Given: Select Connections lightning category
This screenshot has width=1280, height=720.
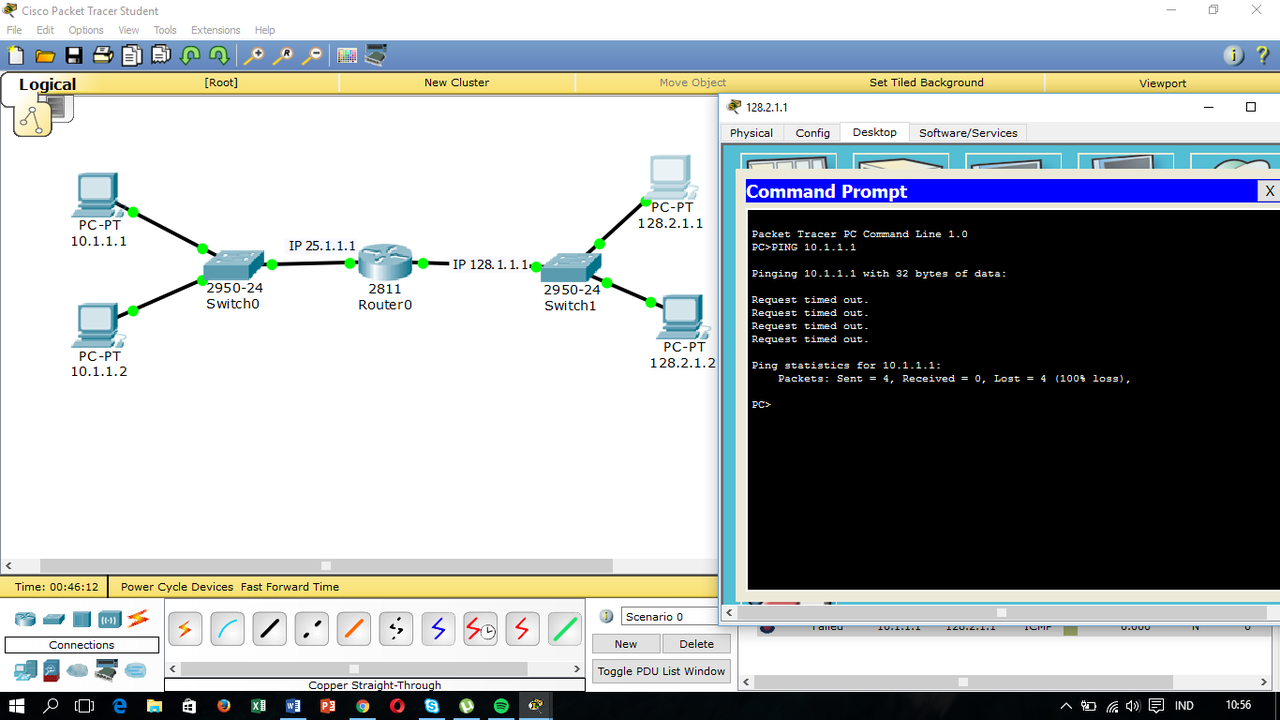Looking at the screenshot, I should point(138,619).
